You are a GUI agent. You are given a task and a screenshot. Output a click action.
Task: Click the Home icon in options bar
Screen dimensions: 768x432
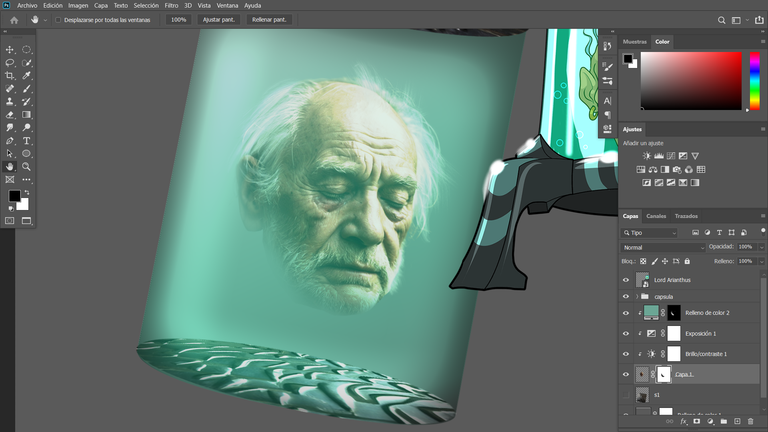(x=14, y=20)
